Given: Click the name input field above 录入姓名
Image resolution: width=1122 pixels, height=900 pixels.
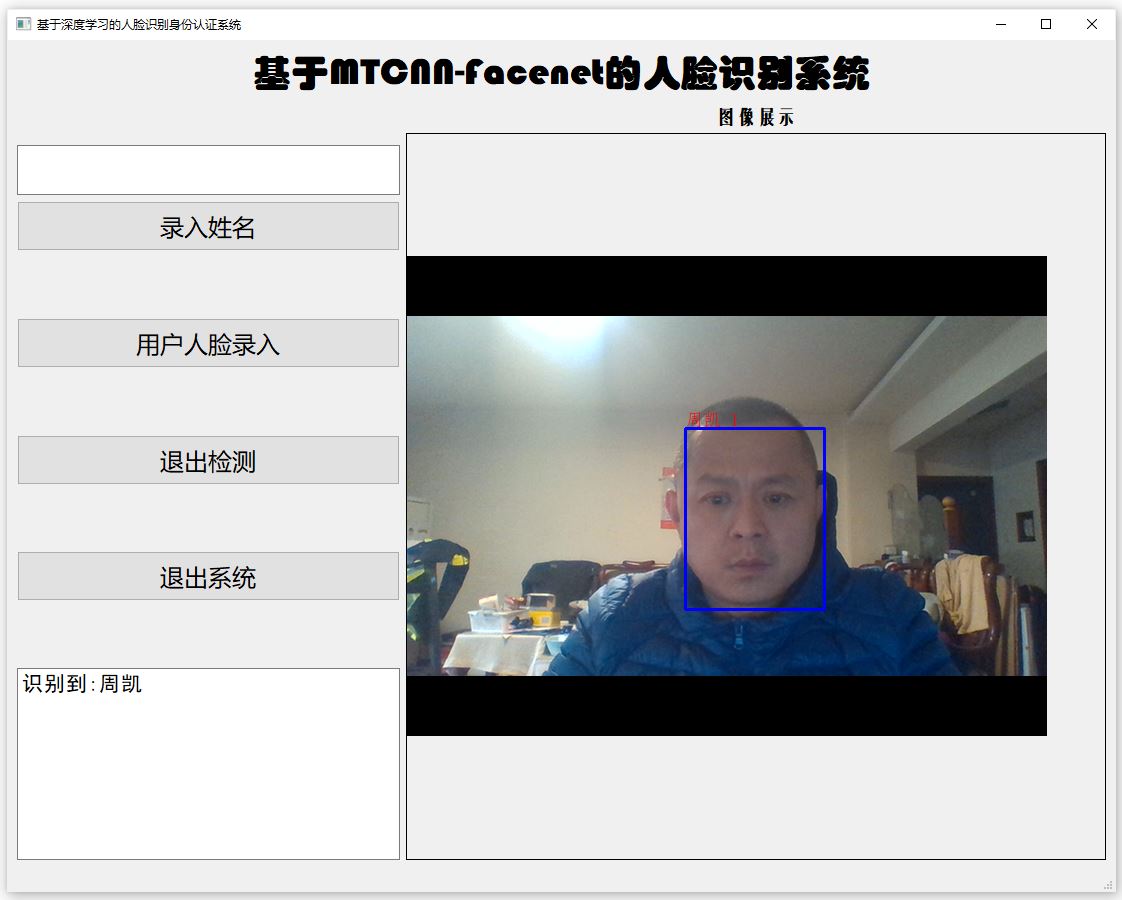Looking at the screenshot, I should [208, 170].
